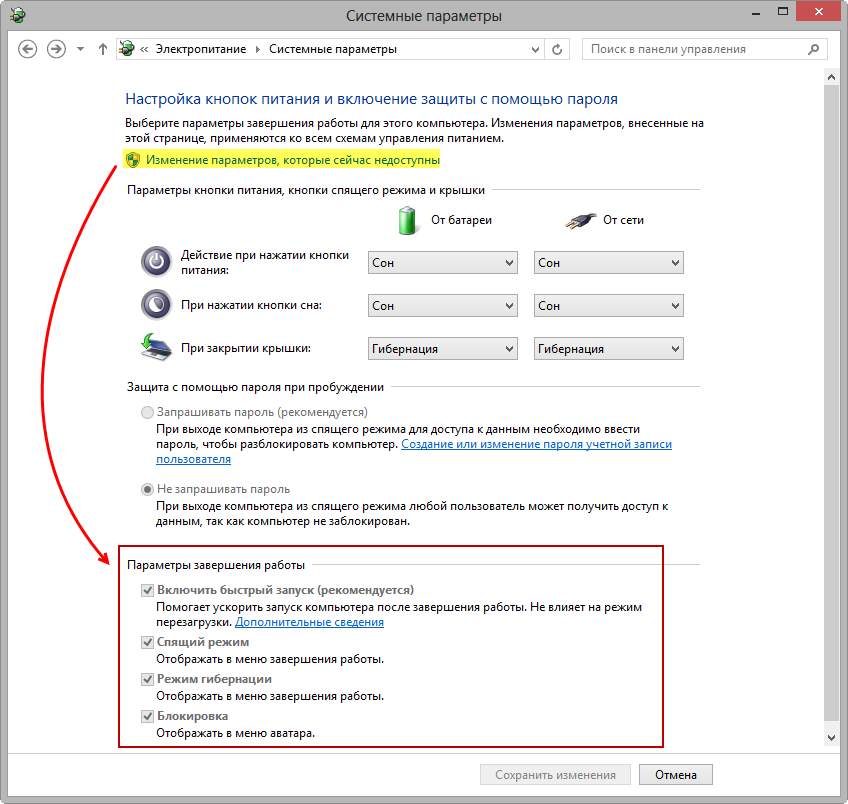Click the breadcrumb double chevron overflow
848x804 pixels.
click(x=144, y=49)
